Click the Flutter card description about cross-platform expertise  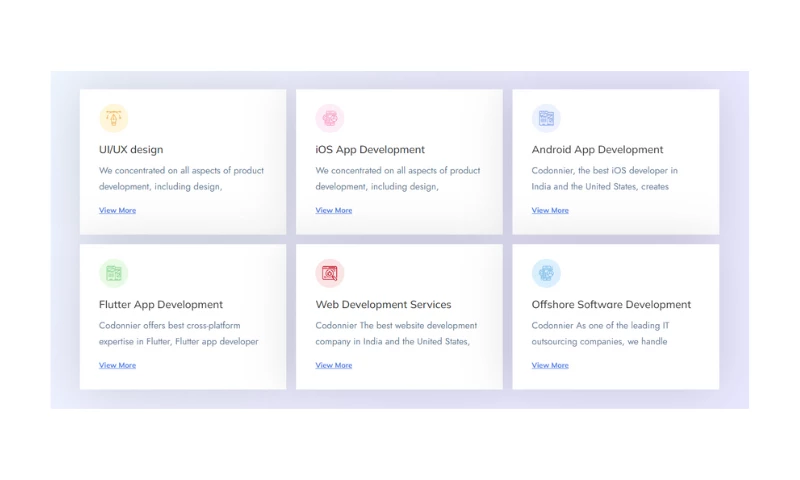click(178, 333)
